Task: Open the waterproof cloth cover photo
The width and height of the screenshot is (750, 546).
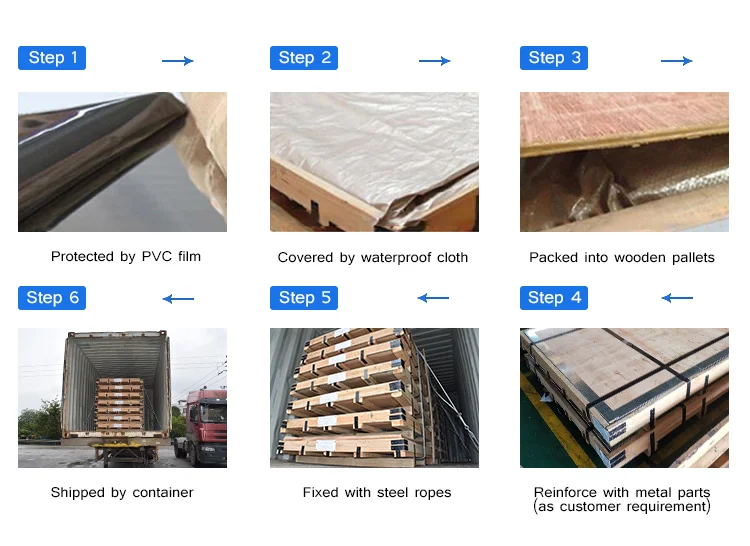Action: pos(375,162)
